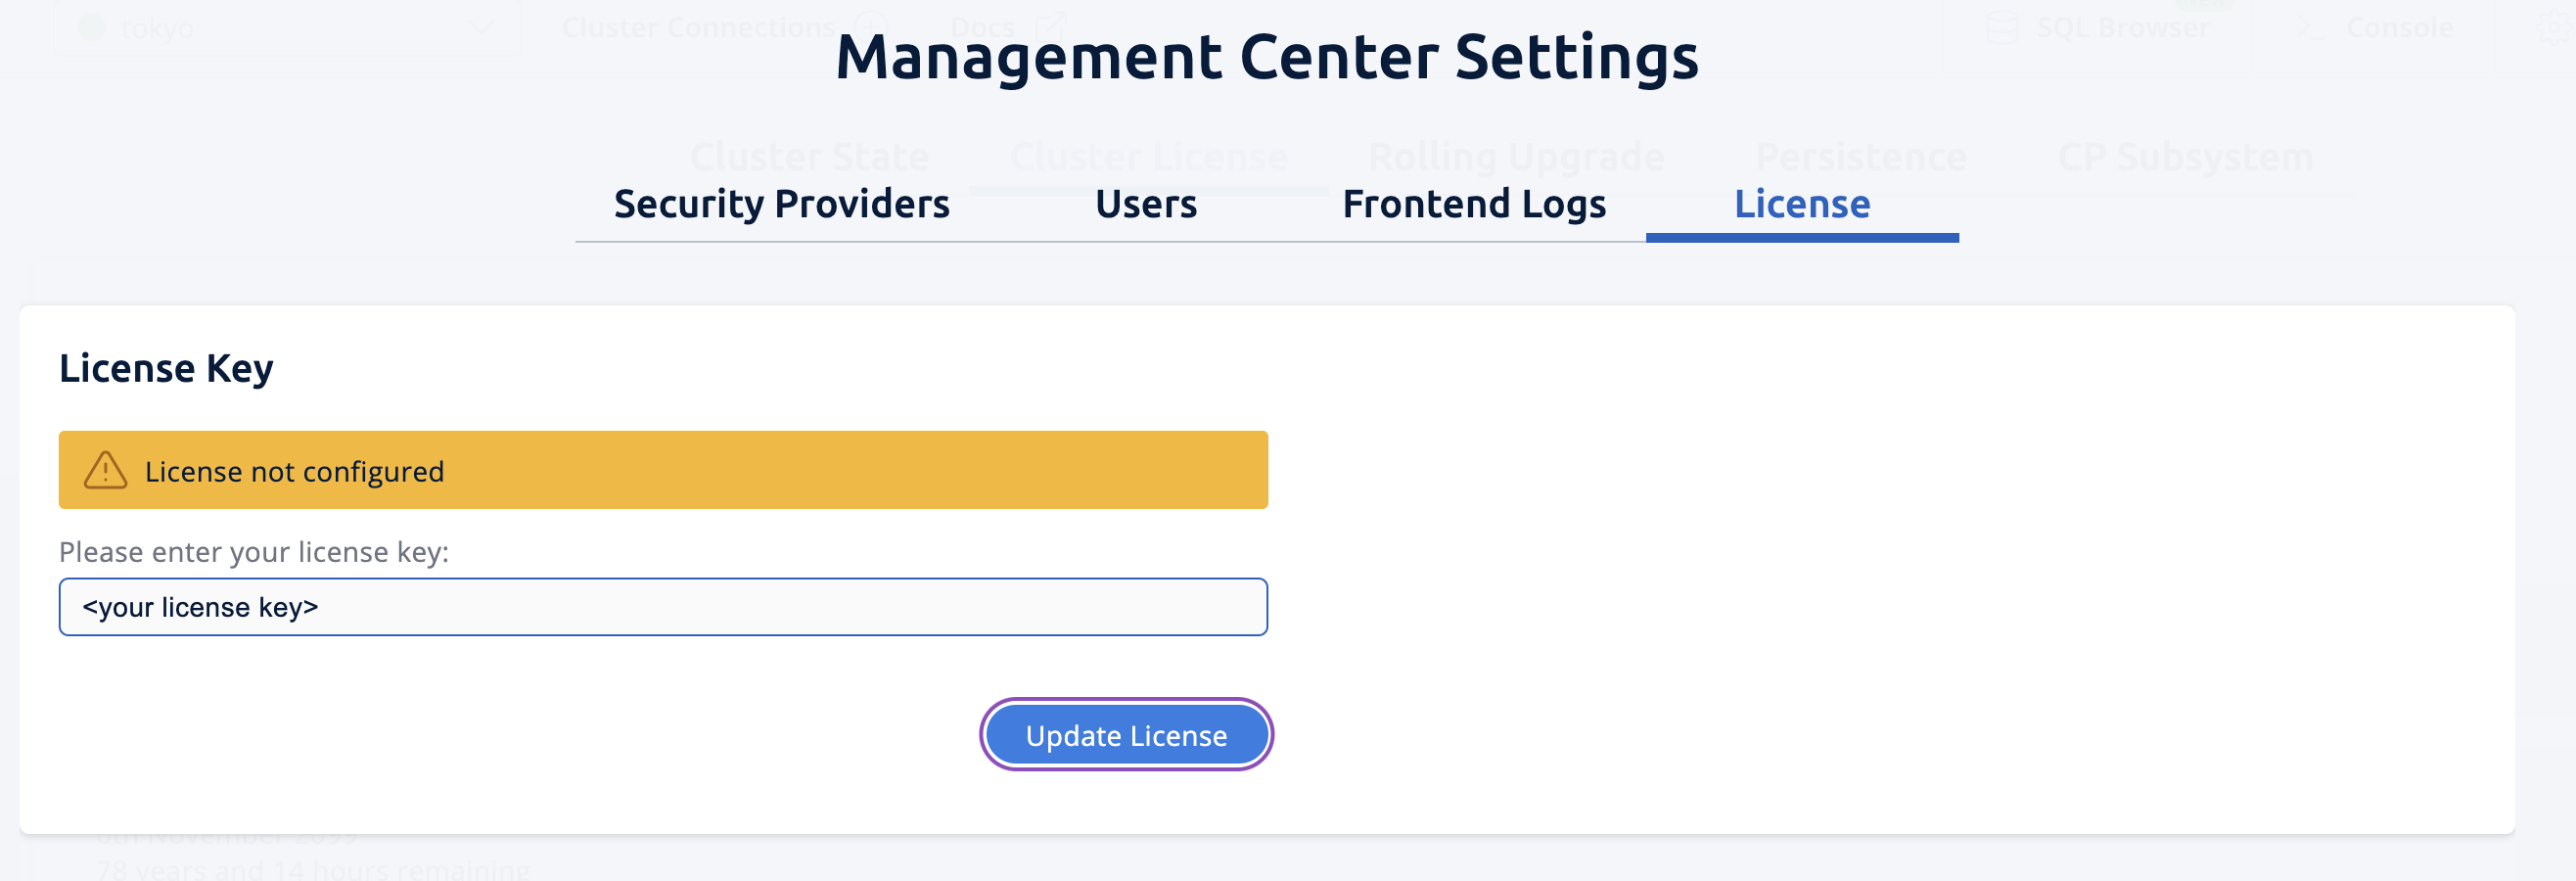2576x881 pixels.
Task: Click the warning triangle icon
Action: (105, 470)
